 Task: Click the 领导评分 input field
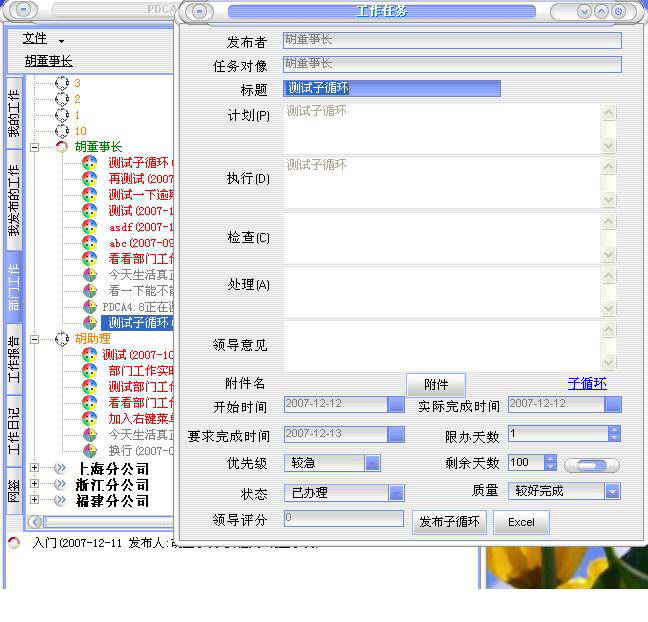tap(344, 518)
